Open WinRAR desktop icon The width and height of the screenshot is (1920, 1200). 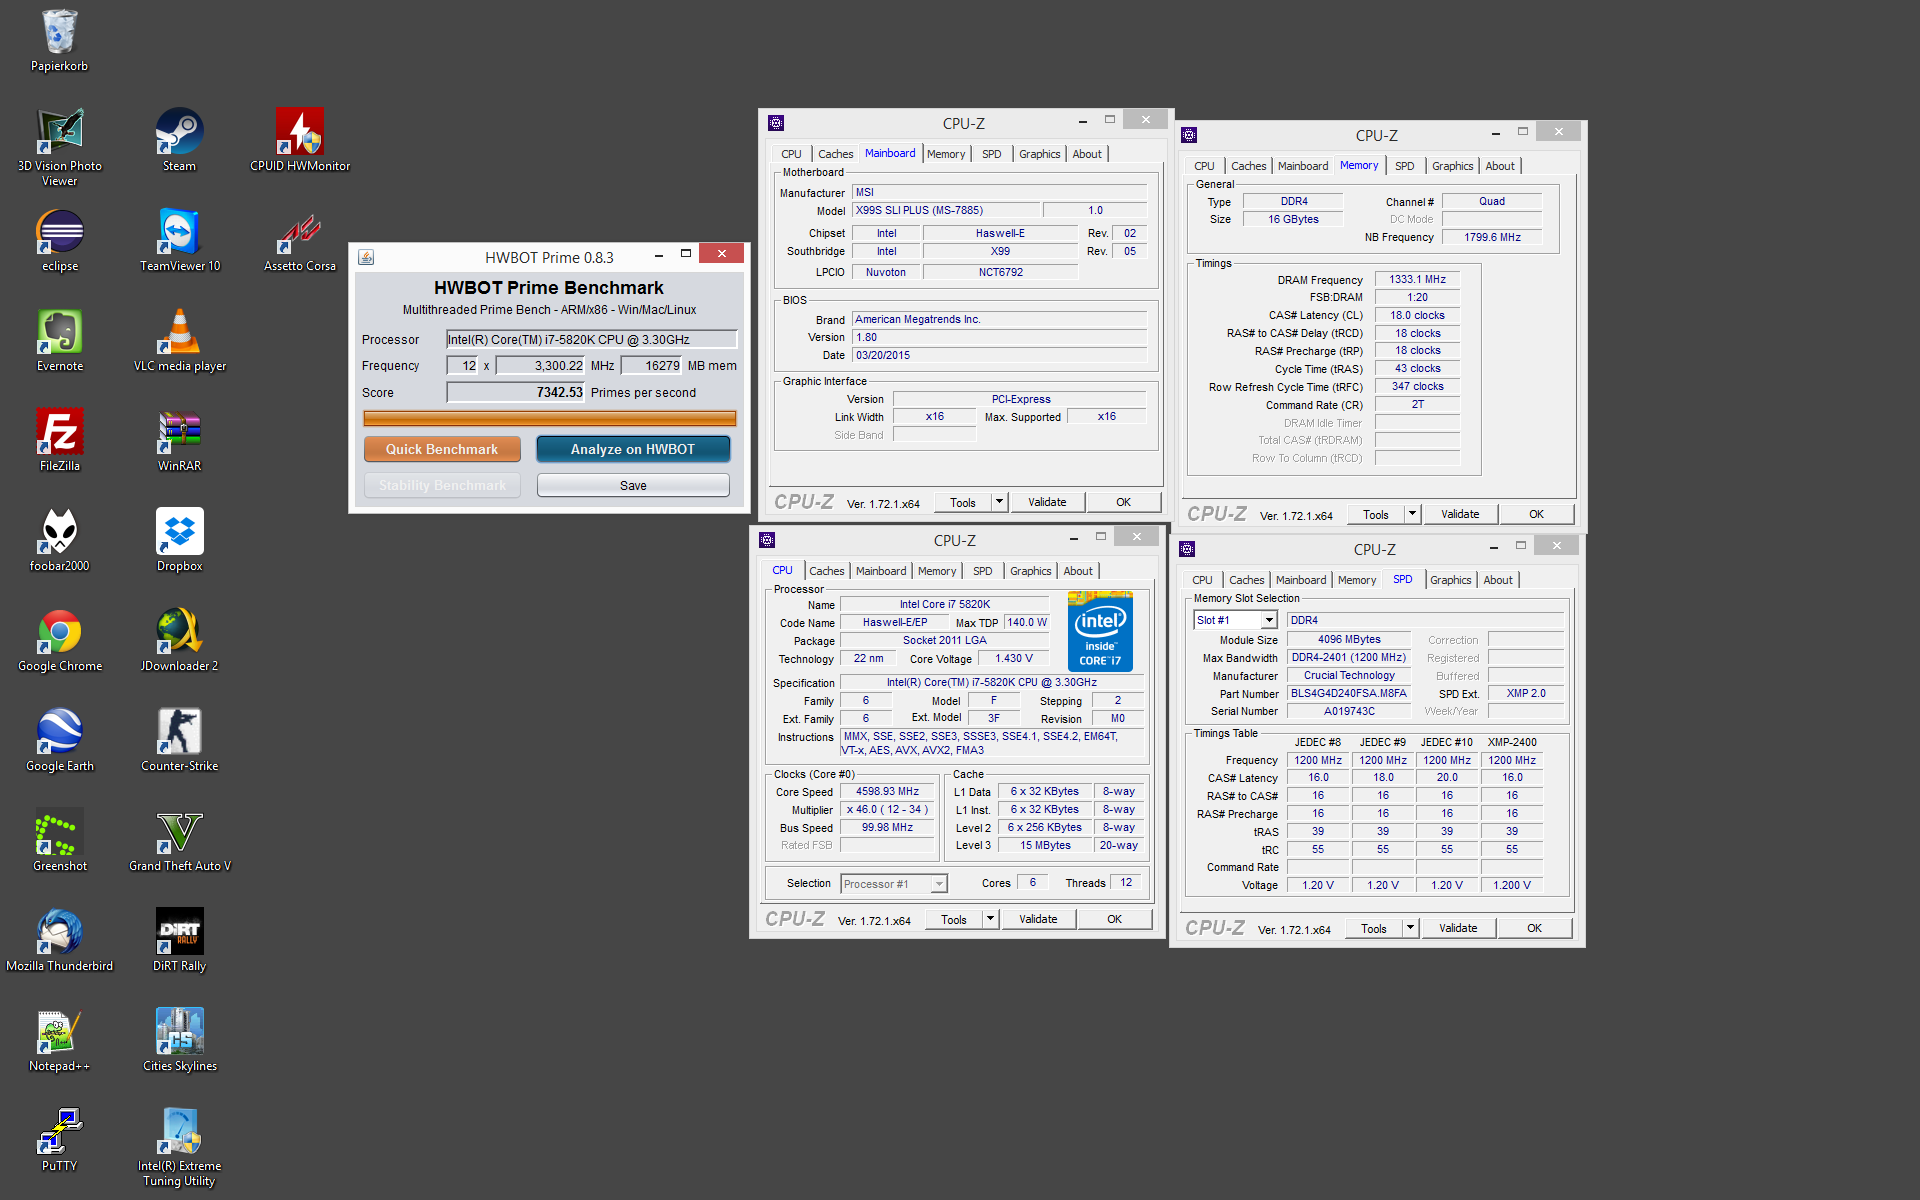(x=179, y=440)
